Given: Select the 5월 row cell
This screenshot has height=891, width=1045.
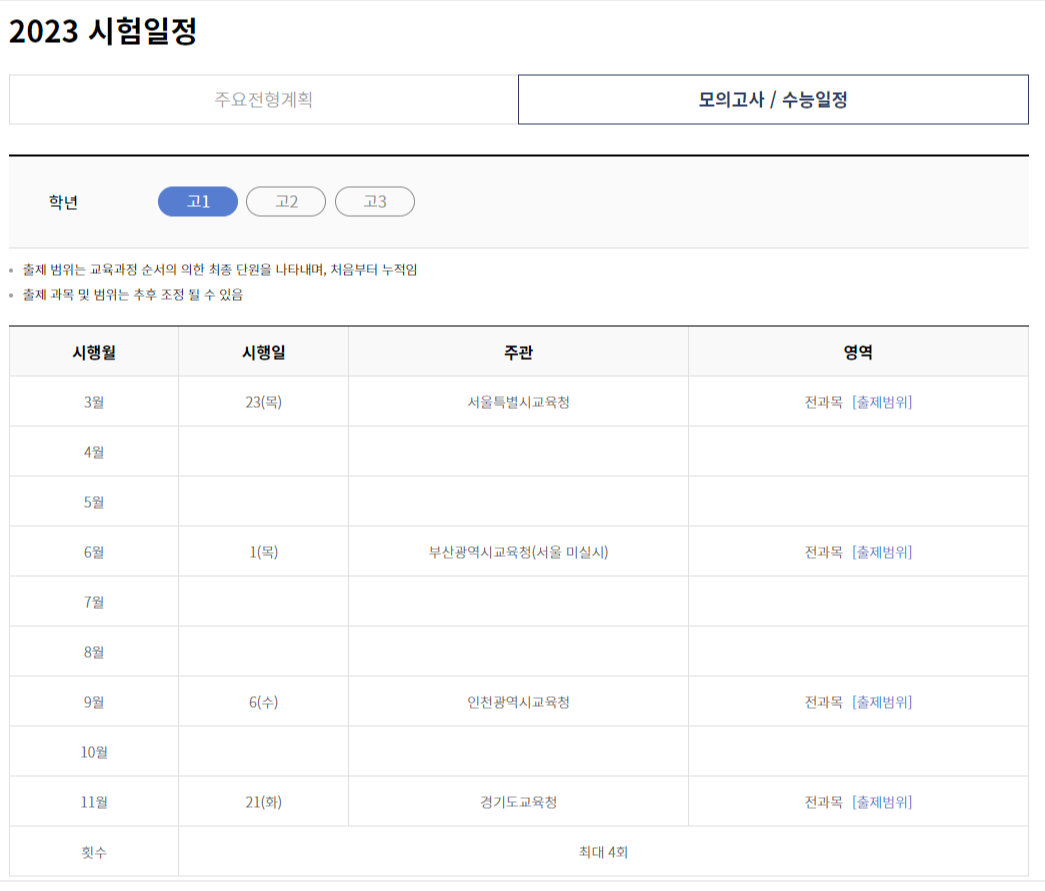Looking at the screenshot, I should coord(94,502).
